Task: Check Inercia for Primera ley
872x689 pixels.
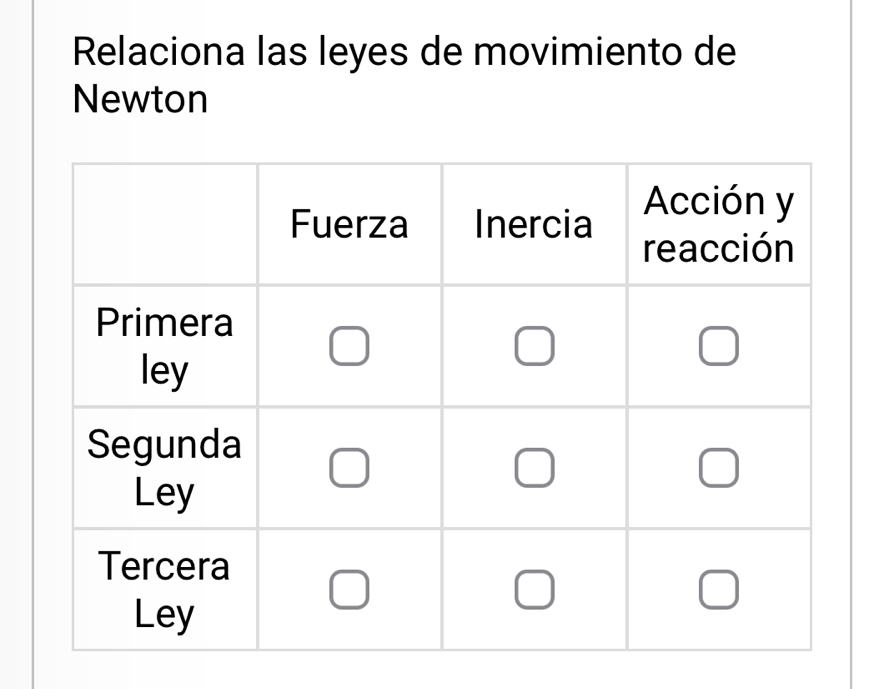Action: tap(534, 346)
